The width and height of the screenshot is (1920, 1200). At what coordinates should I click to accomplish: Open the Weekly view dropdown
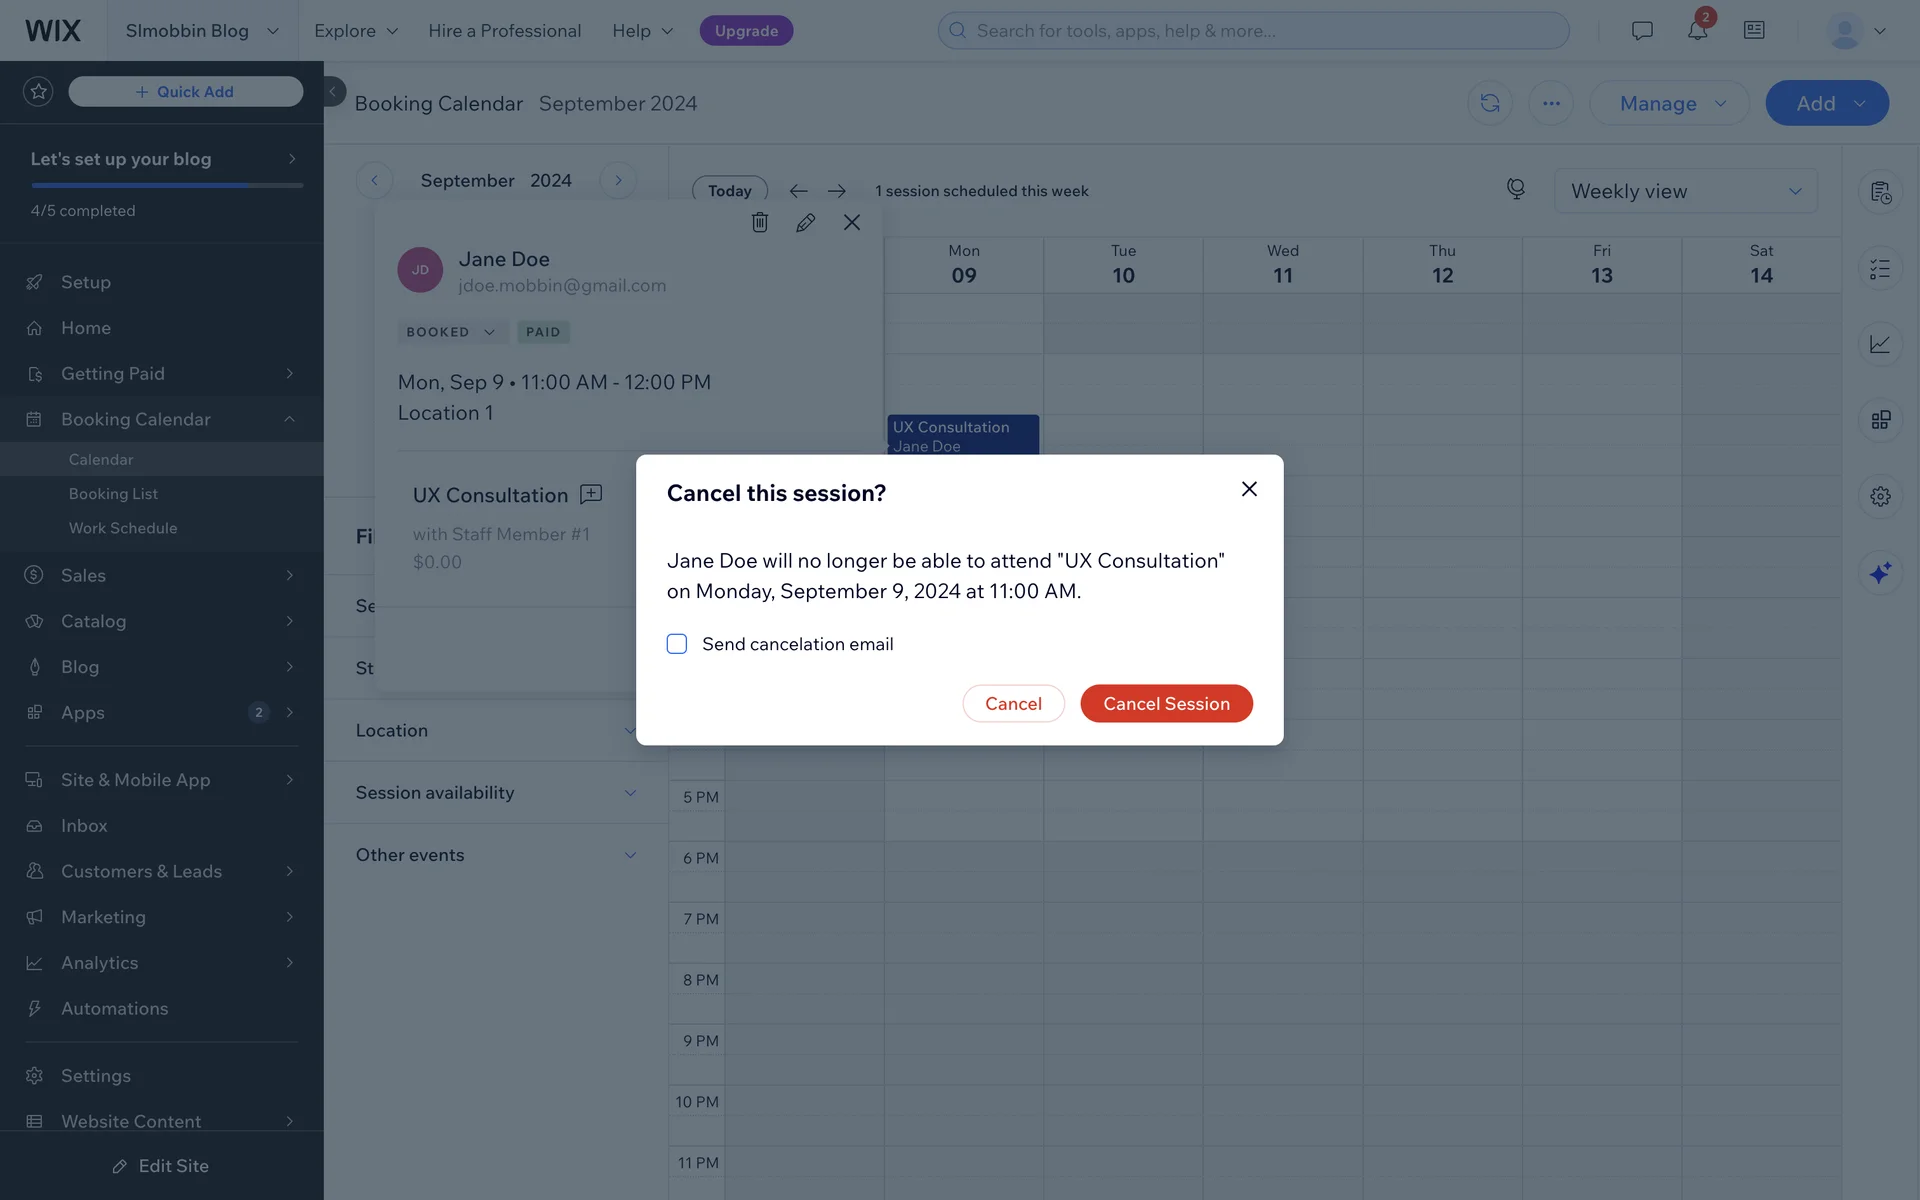pyautogui.click(x=1685, y=191)
